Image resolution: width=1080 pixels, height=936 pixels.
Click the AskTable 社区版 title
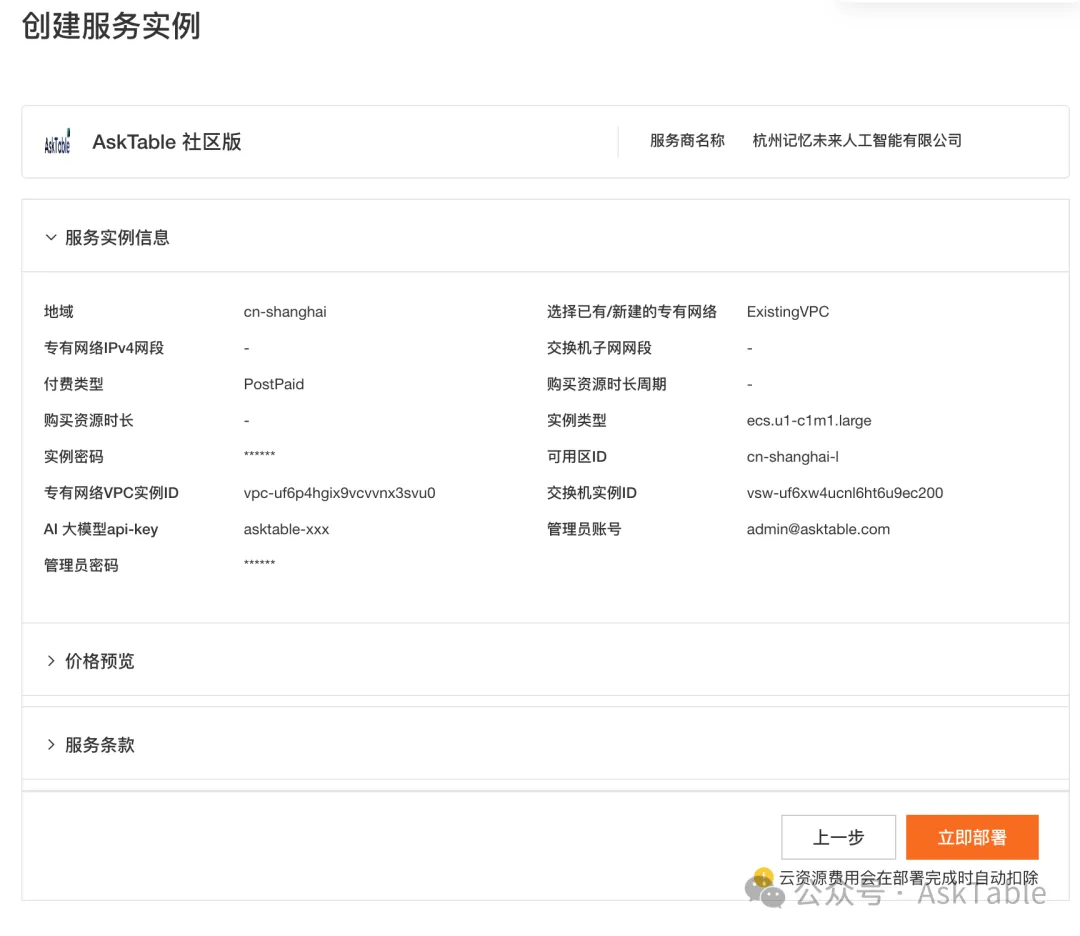tap(167, 142)
